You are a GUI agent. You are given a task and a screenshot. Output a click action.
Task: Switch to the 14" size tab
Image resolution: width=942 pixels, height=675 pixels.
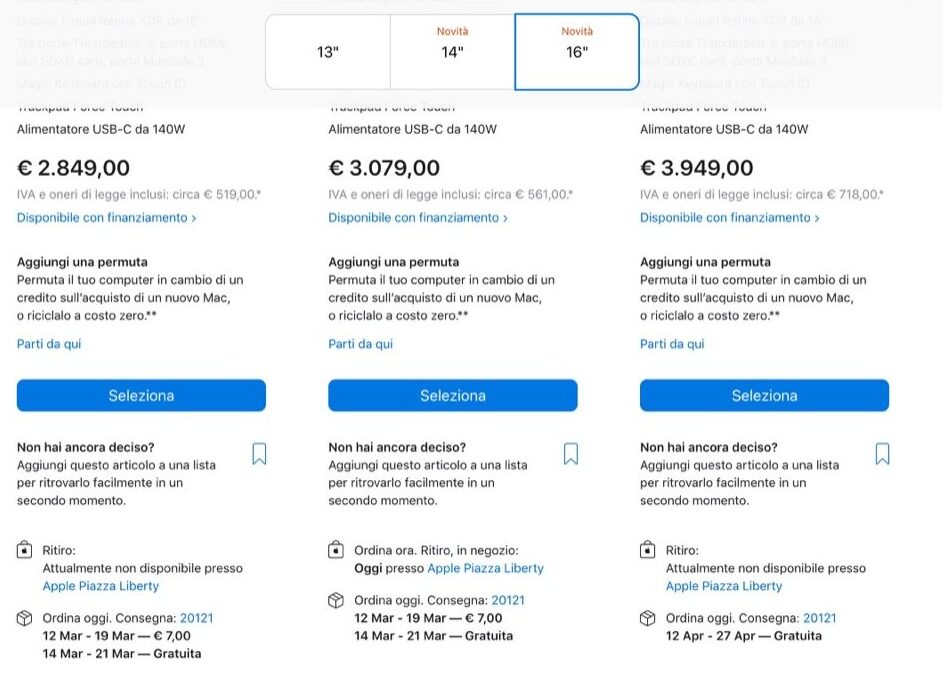click(452, 52)
